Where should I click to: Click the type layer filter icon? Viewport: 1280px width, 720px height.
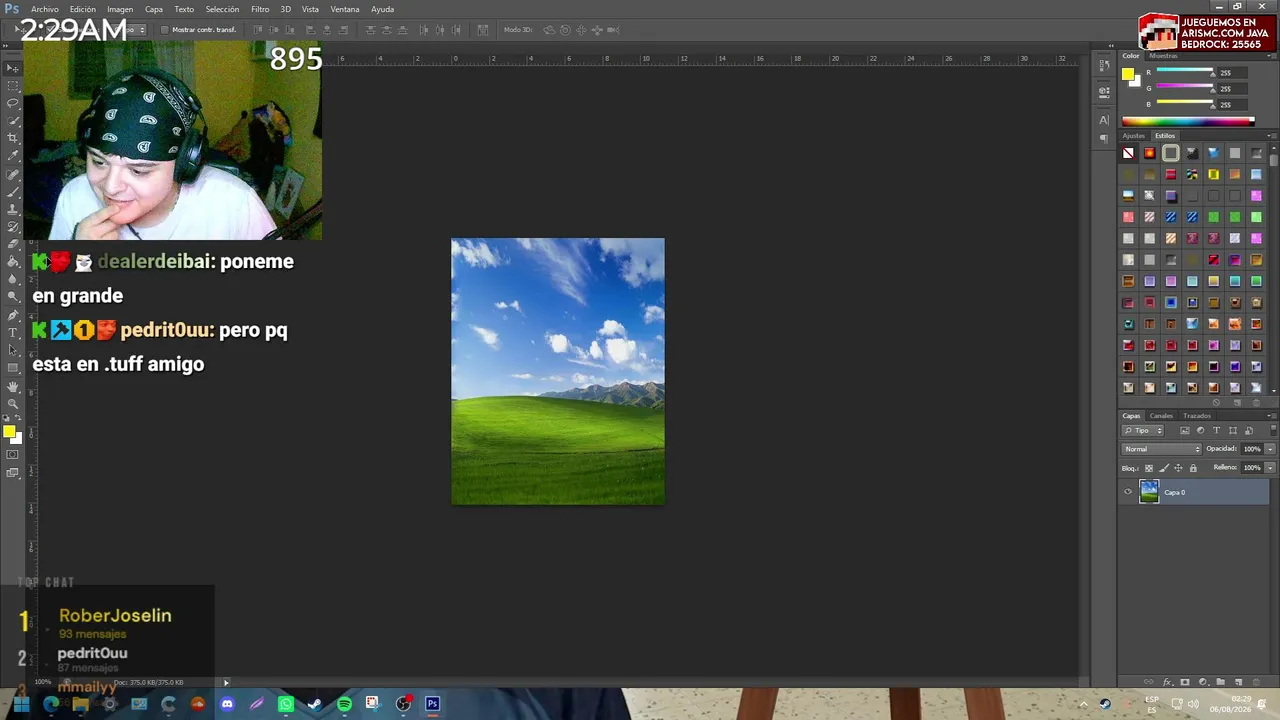(x=1216, y=431)
